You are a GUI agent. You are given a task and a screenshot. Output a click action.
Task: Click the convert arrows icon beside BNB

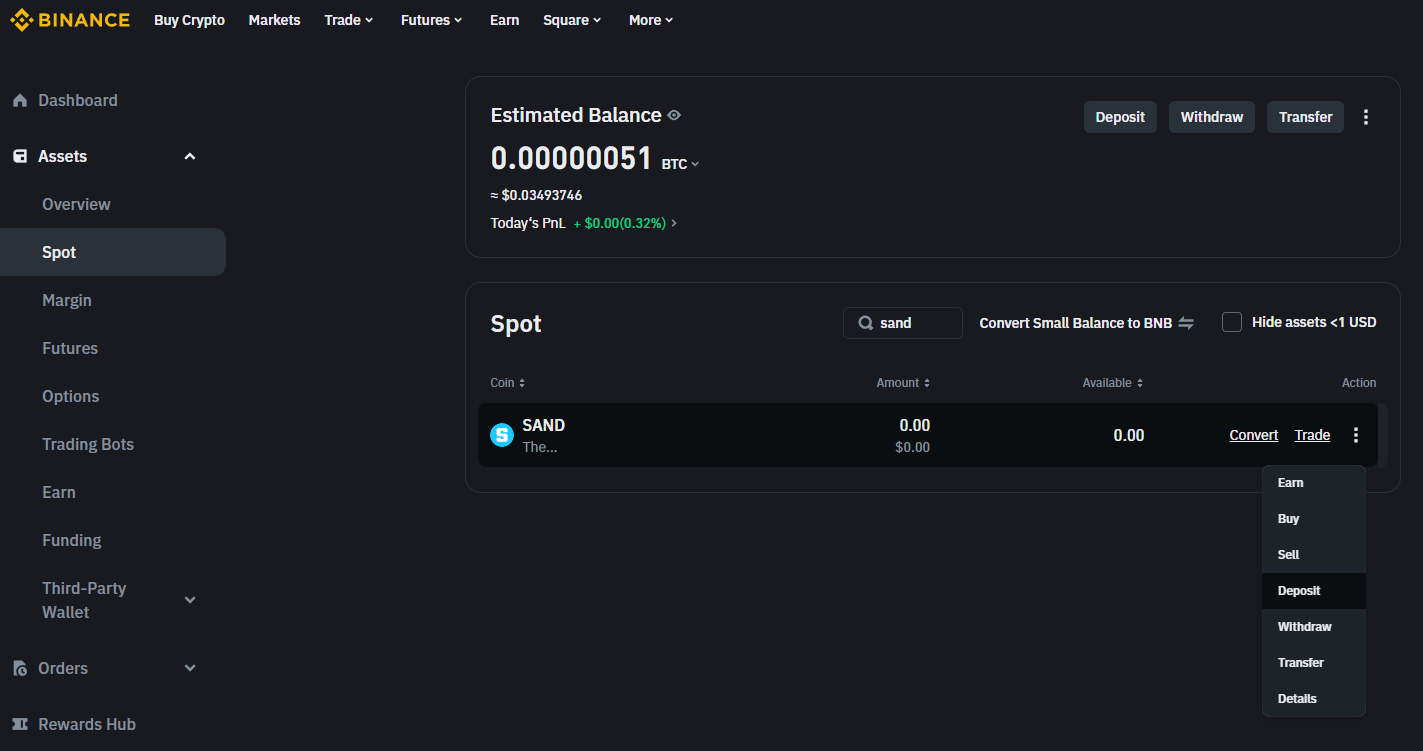(x=1186, y=323)
